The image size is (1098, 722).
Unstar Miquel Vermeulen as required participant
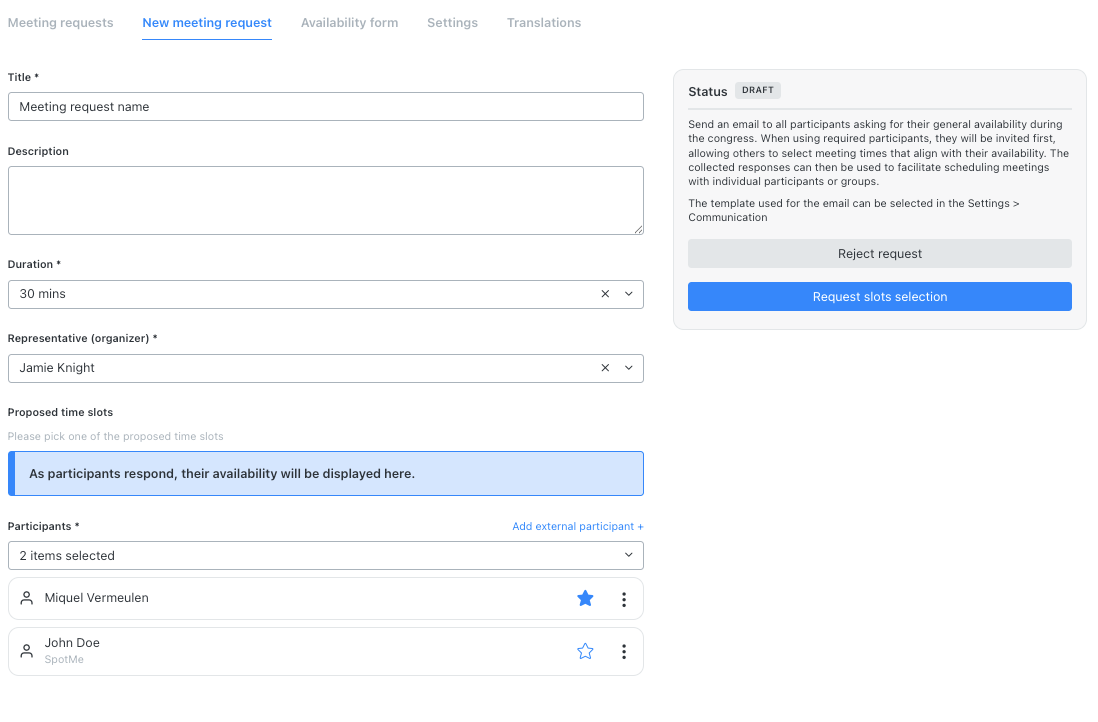pyautogui.click(x=585, y=598)
